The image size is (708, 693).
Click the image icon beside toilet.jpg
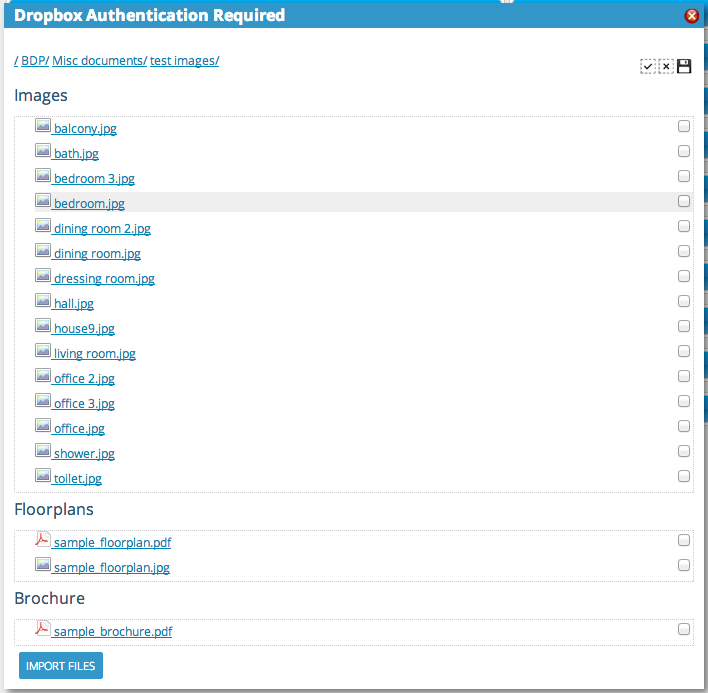coord(43,475)
